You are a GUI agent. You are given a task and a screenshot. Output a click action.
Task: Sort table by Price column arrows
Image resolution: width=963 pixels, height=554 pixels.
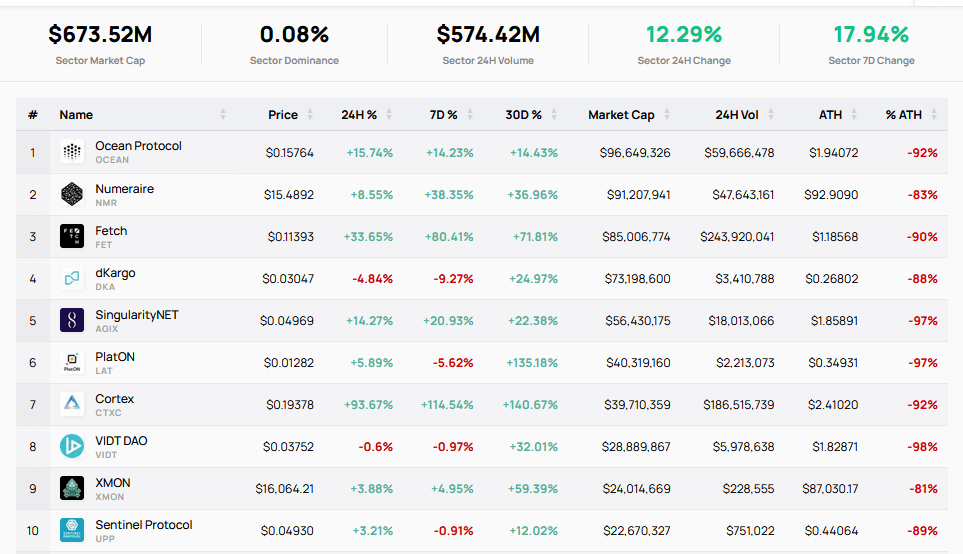(x=310, y=114)
